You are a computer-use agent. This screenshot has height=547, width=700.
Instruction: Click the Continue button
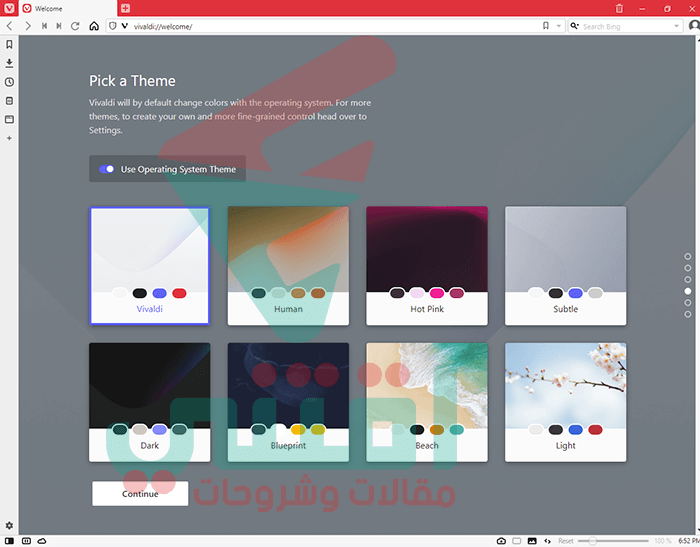[x=140, y=493]
